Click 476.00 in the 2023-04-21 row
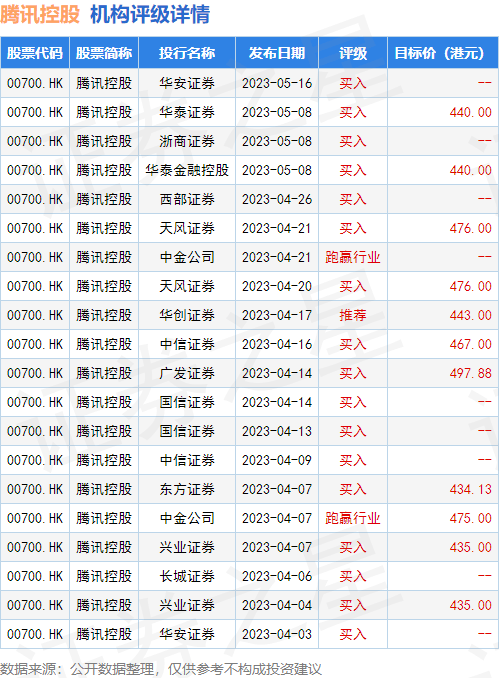The width and height of the screenshot is (499, 678). (x=470, y=228)
